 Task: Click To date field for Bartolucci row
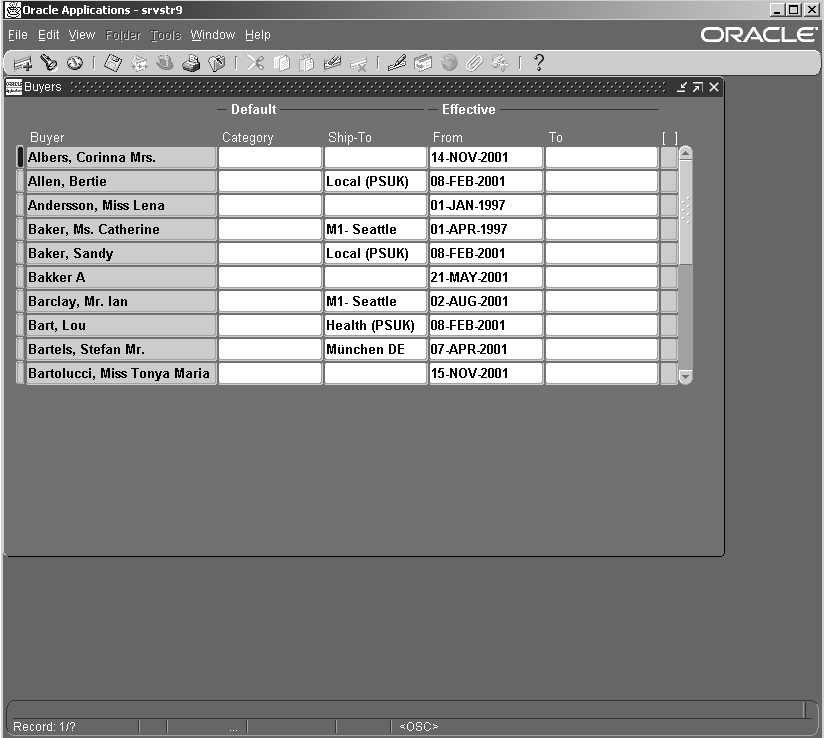tap(602, 373)
